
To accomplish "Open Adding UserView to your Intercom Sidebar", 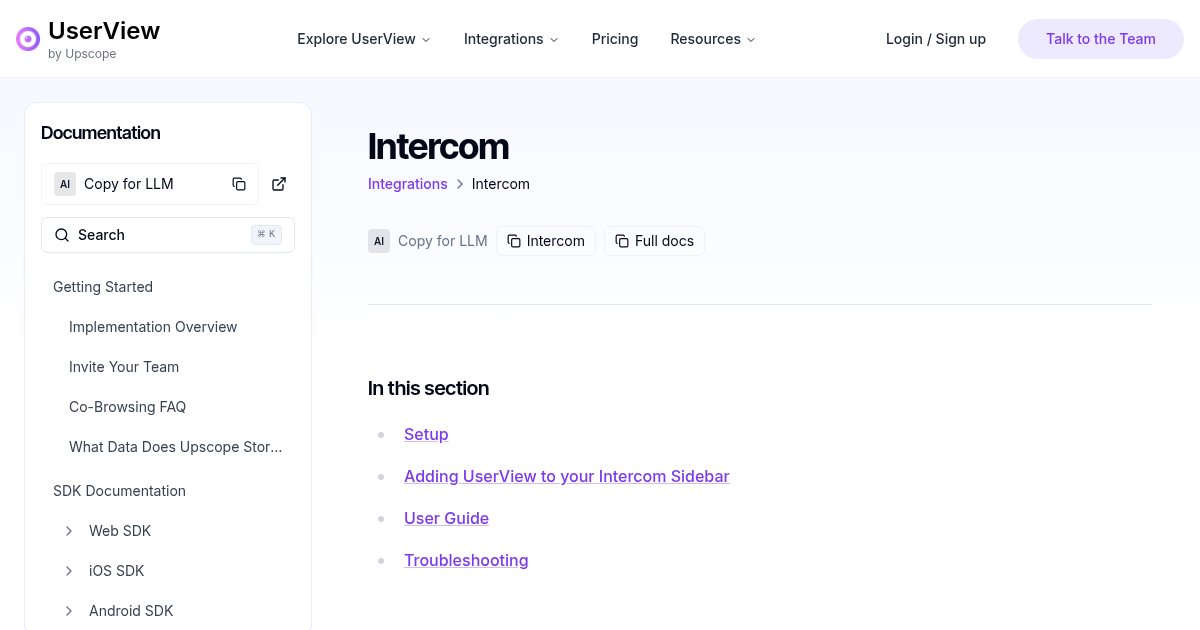I will tap(567, 476).
